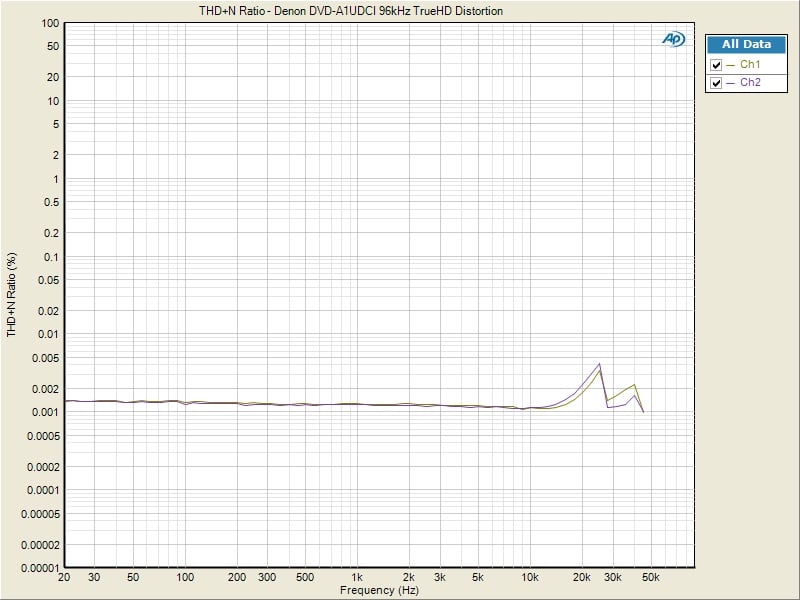
Task: Click the 100 label atop the vertical axis
Action: [50, 23]
